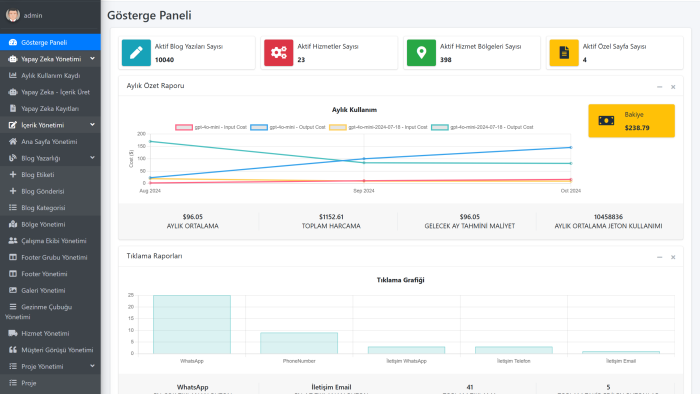Open Aylık Kullanım Kaydı page
The width and height of the screenshot is (700, 394).
click(50, 75)
